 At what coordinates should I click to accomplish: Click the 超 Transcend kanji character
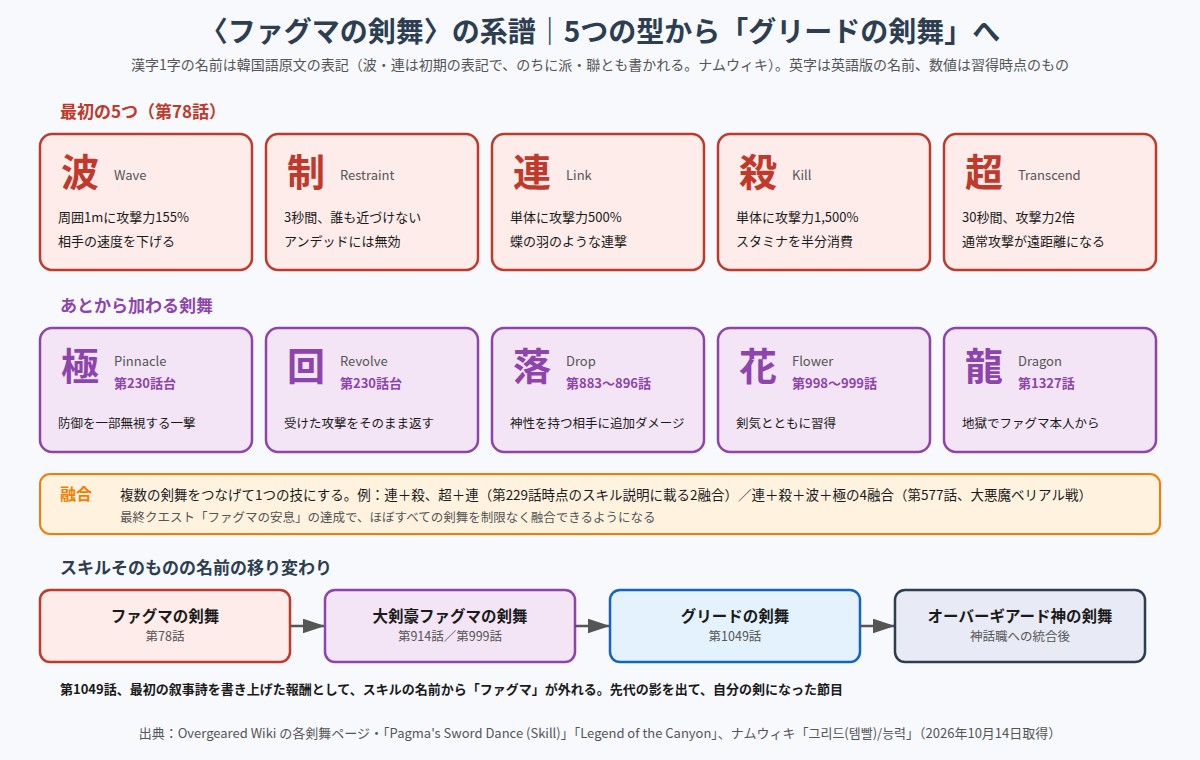[x=984, y=173]
